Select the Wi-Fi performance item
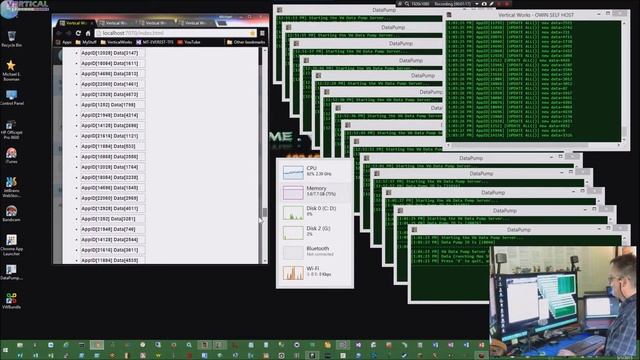 (314, 272)
